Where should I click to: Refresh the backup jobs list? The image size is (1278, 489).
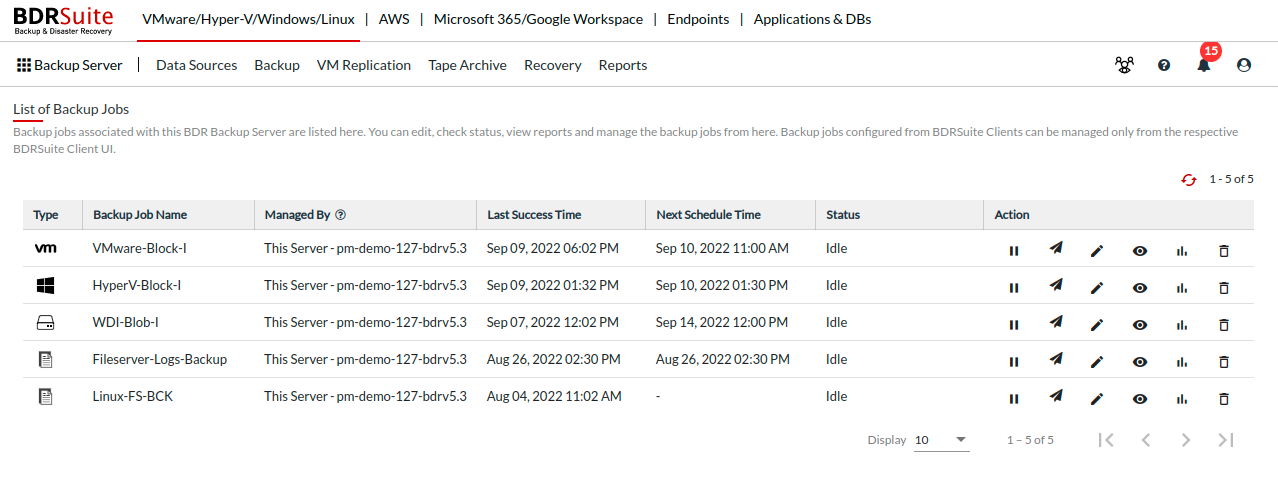pyautogui.click(x=1189, y=180)
